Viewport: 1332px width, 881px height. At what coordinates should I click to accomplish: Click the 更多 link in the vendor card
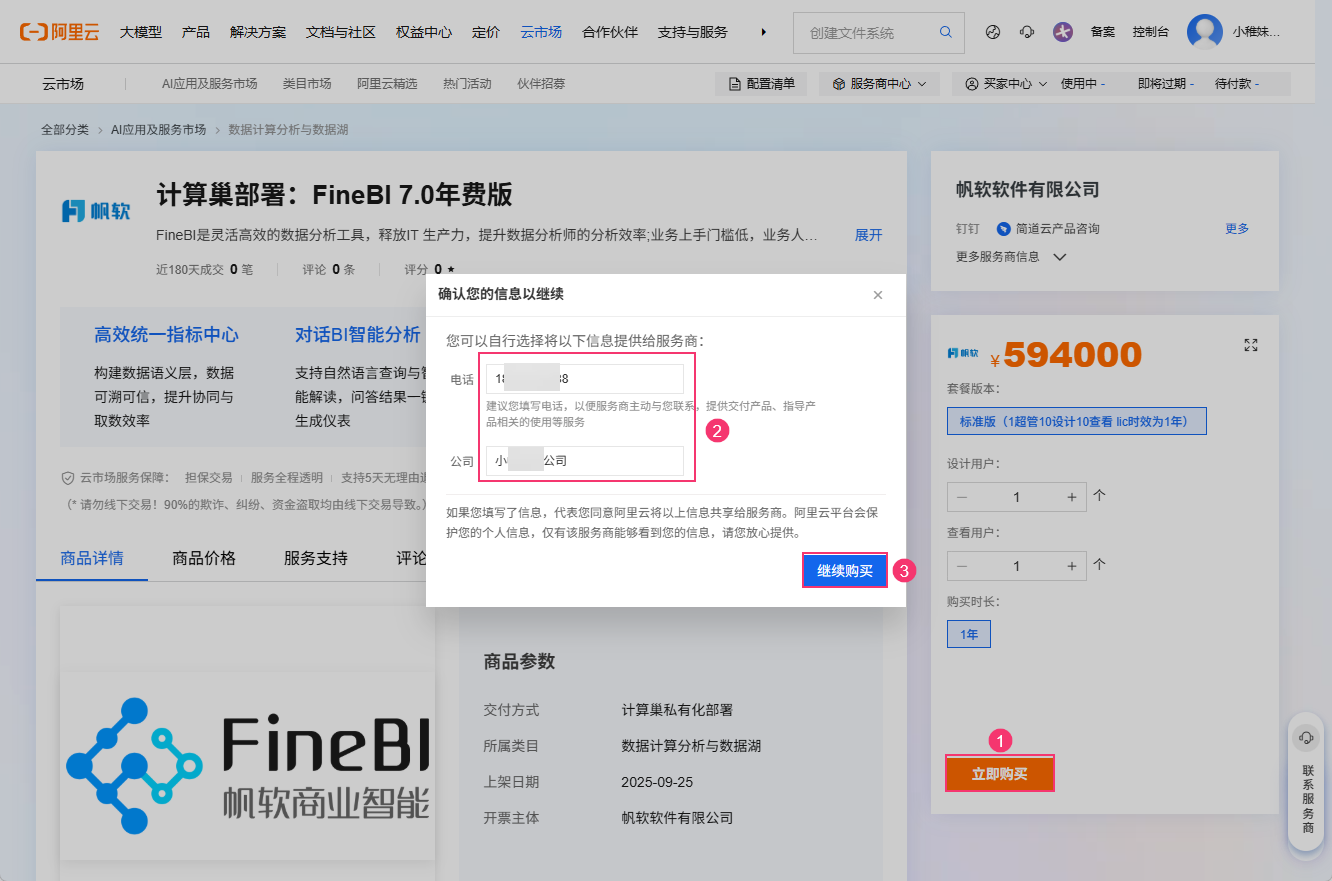point(1237,229)
